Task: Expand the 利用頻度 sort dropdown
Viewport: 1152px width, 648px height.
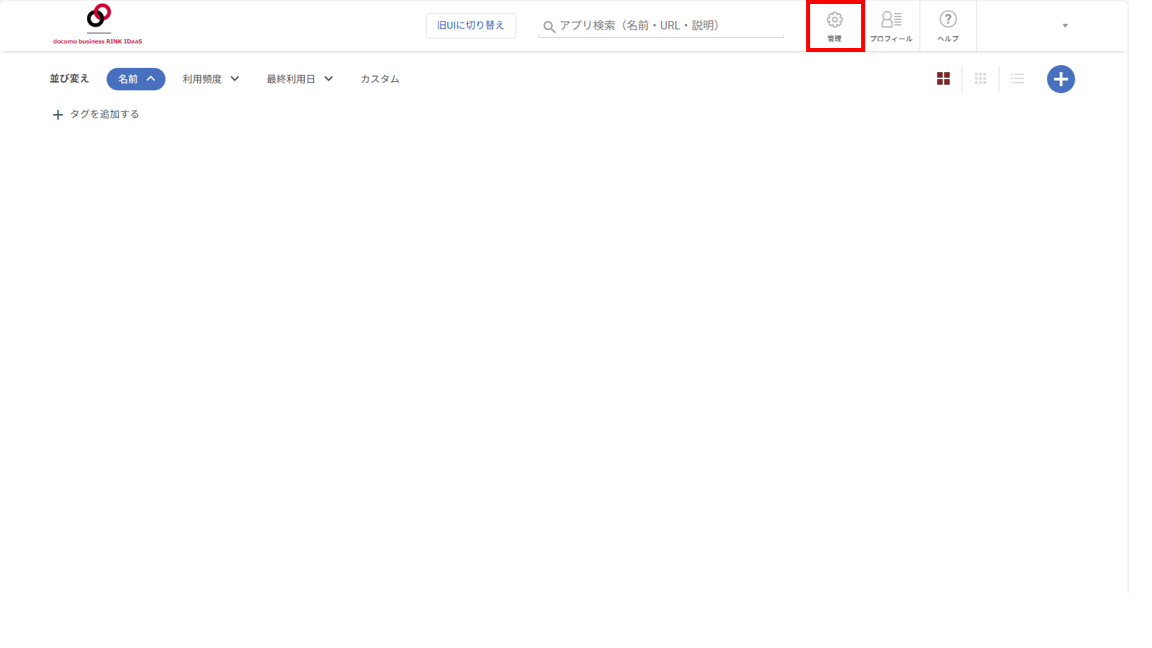Action: 211,79
